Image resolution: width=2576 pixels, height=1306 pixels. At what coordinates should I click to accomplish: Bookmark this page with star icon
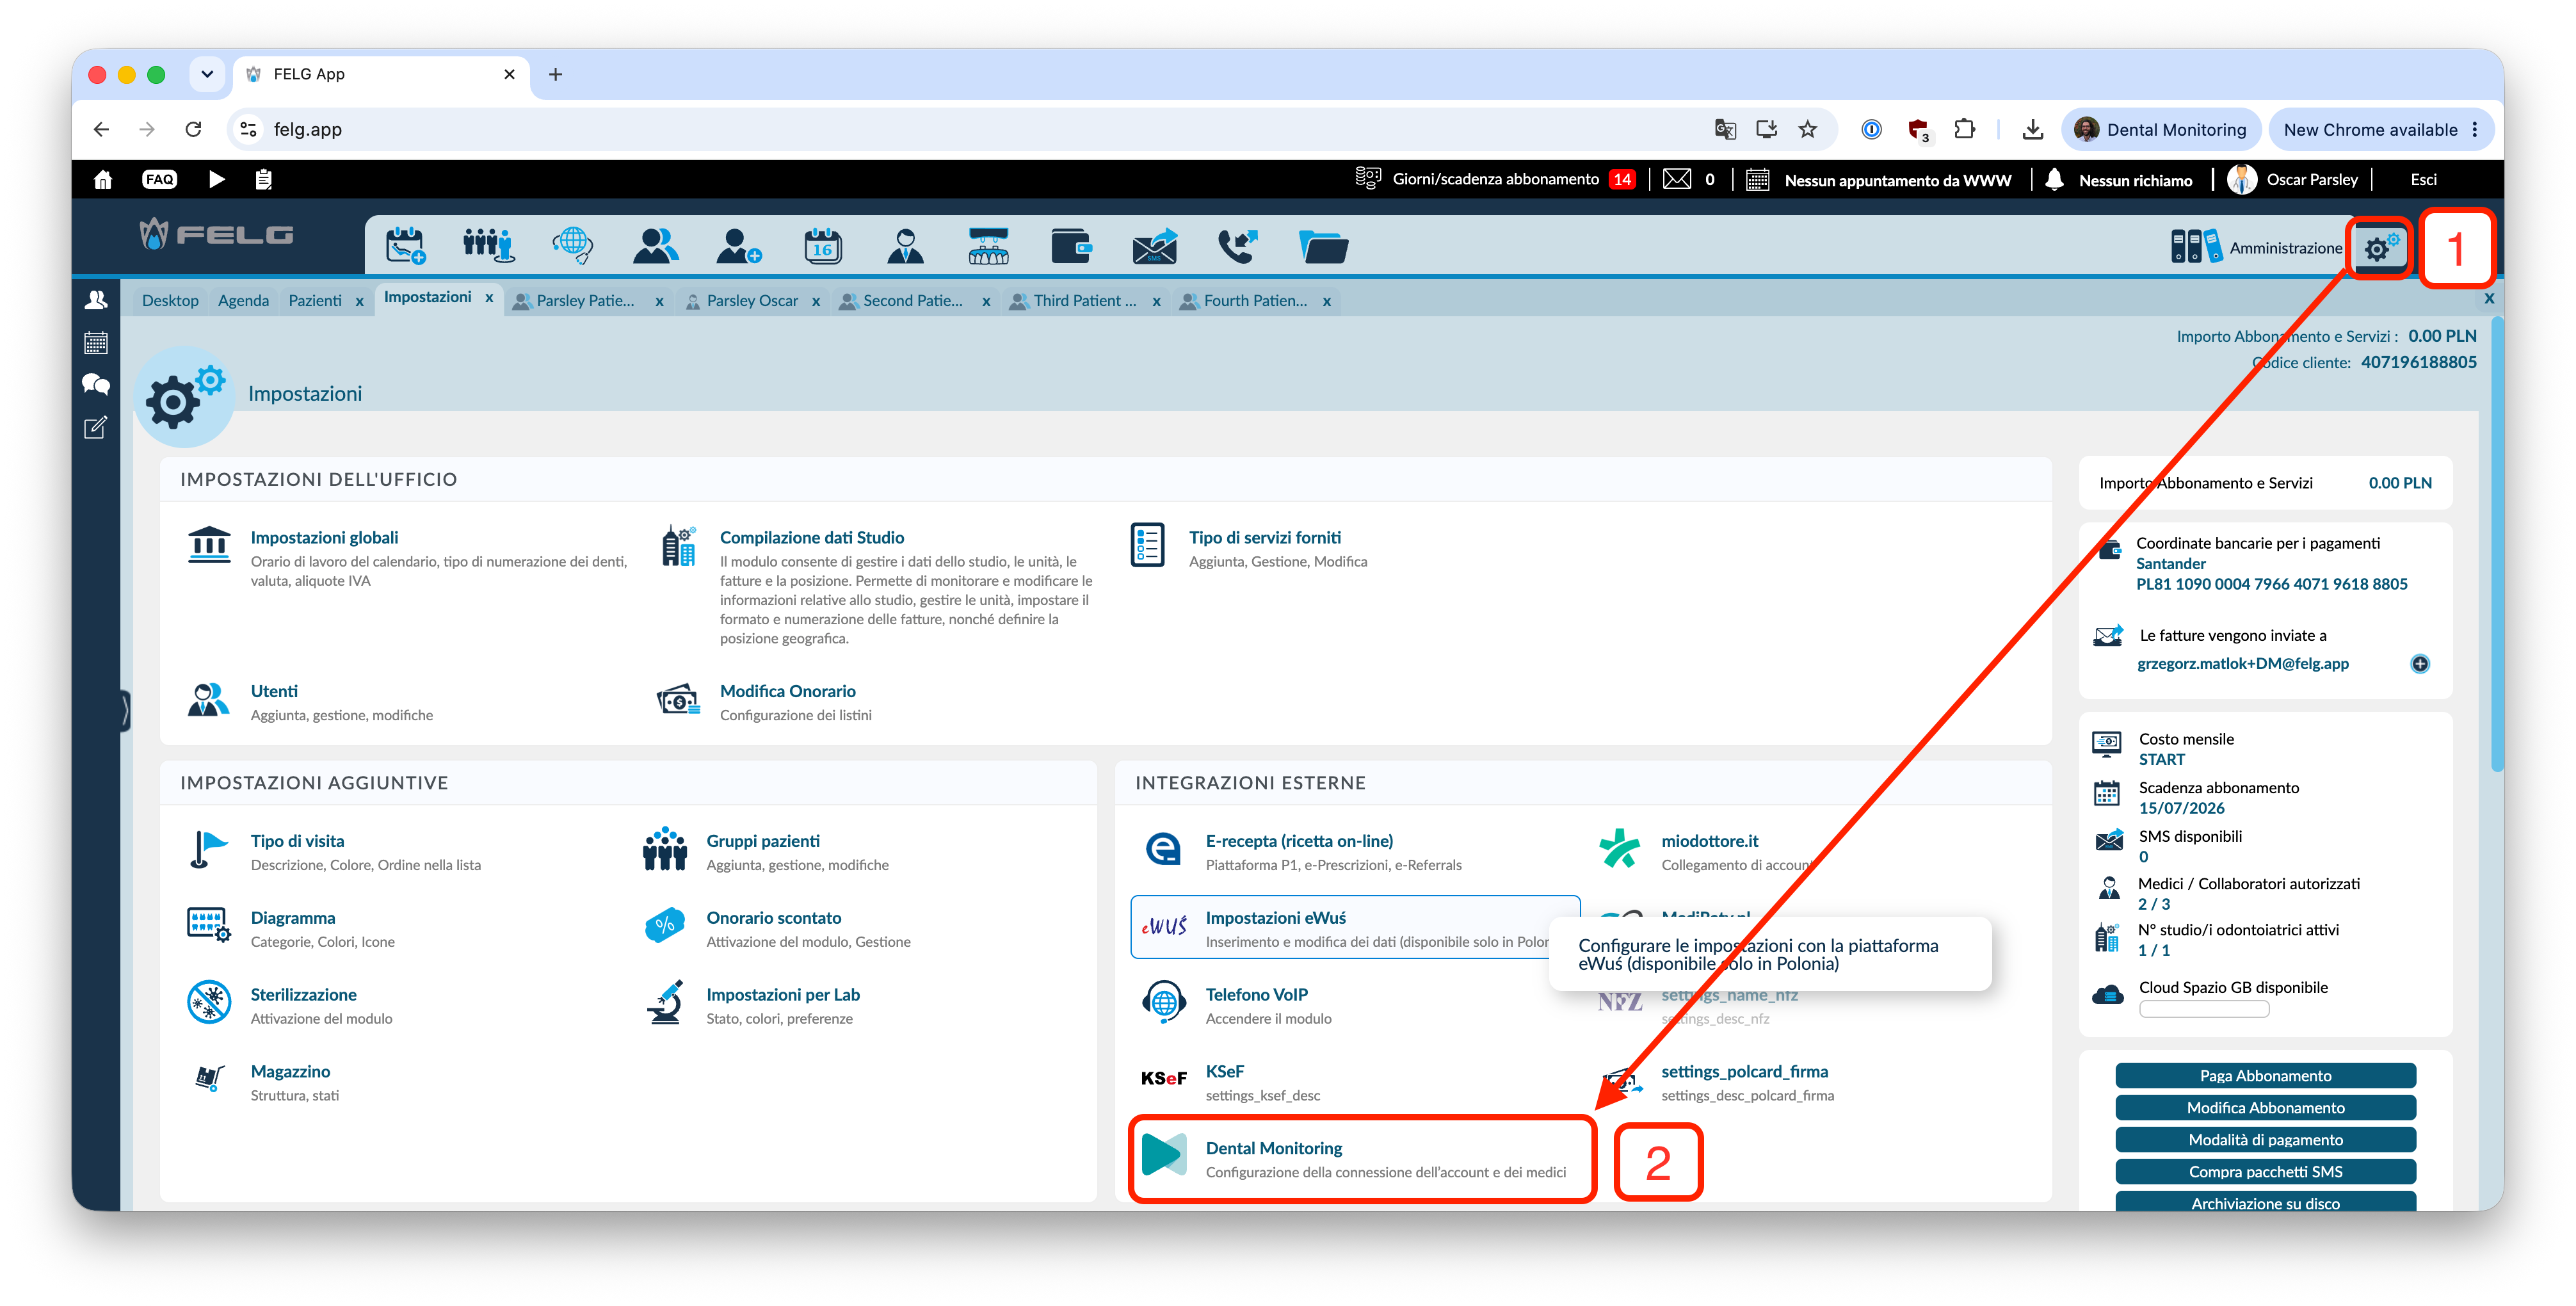1807,129
